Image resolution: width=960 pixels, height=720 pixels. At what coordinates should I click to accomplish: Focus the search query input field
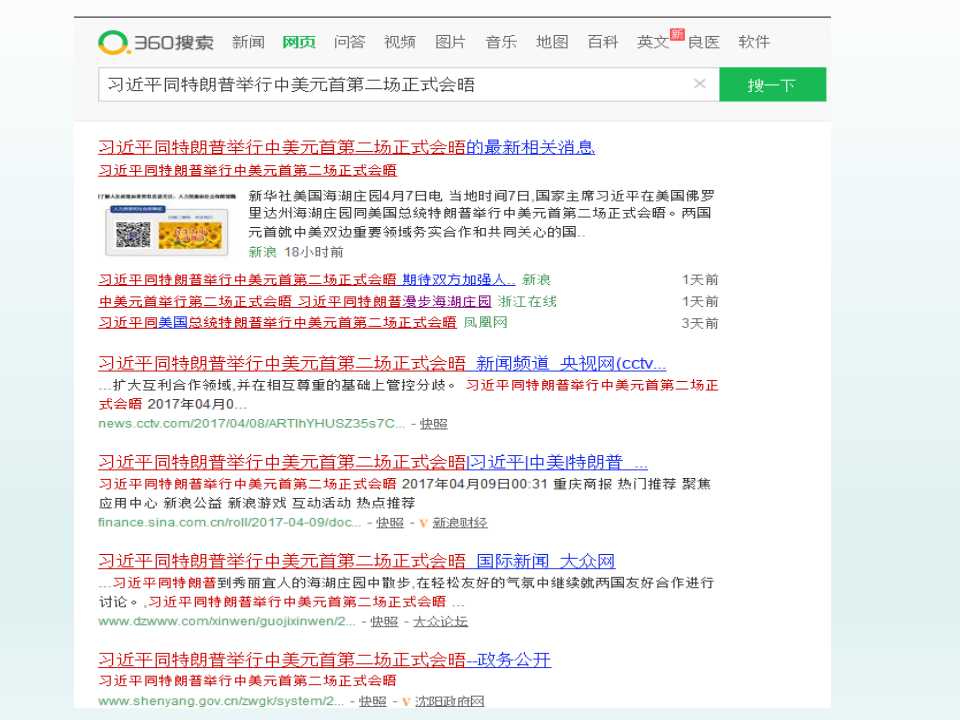coord(408,84)
